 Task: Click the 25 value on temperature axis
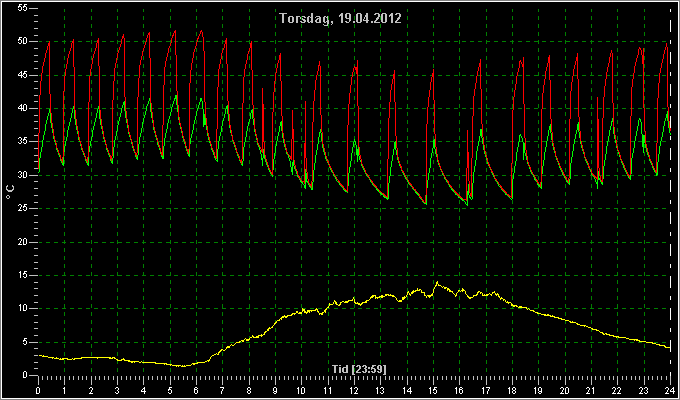tap(23, 209)
